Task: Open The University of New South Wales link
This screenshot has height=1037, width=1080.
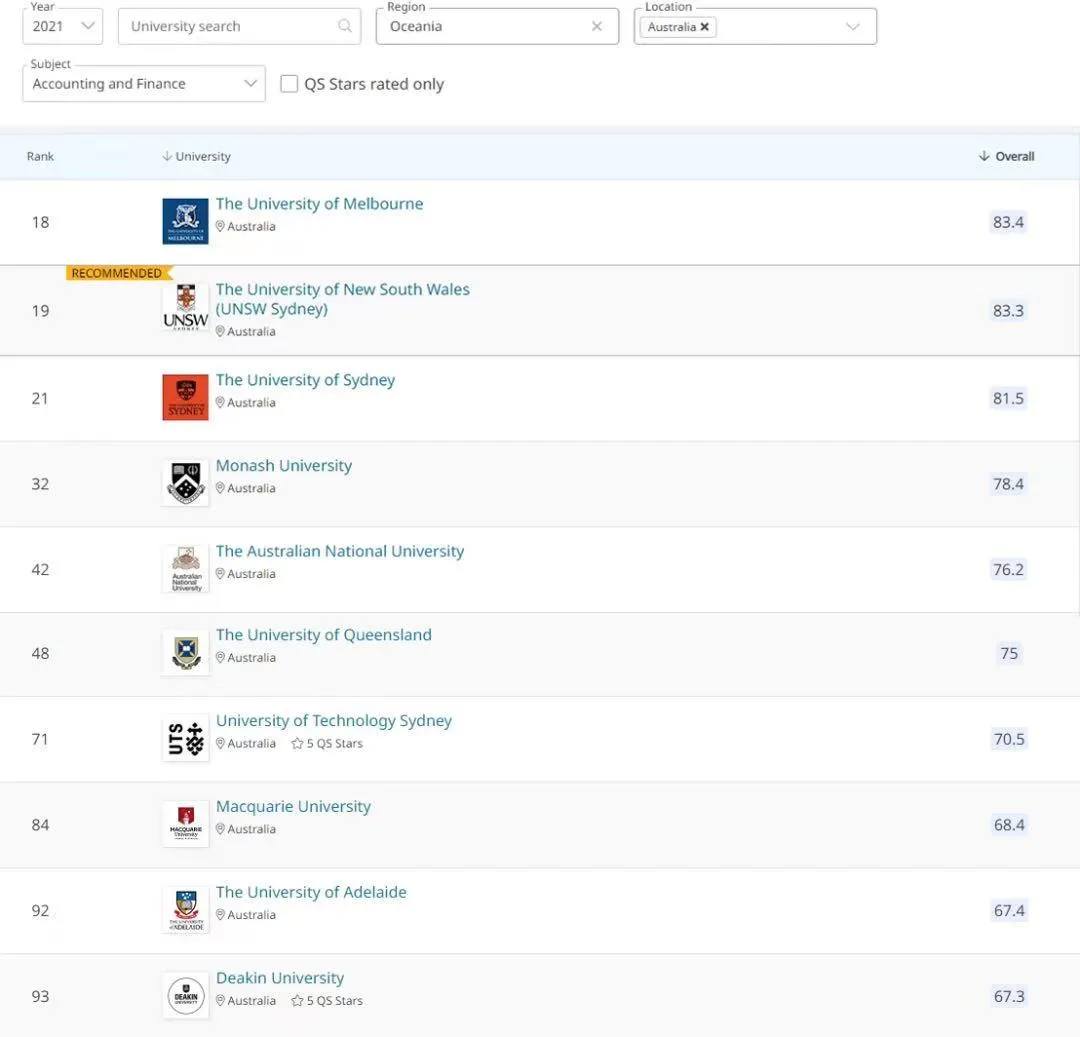Action: [342, 299]
